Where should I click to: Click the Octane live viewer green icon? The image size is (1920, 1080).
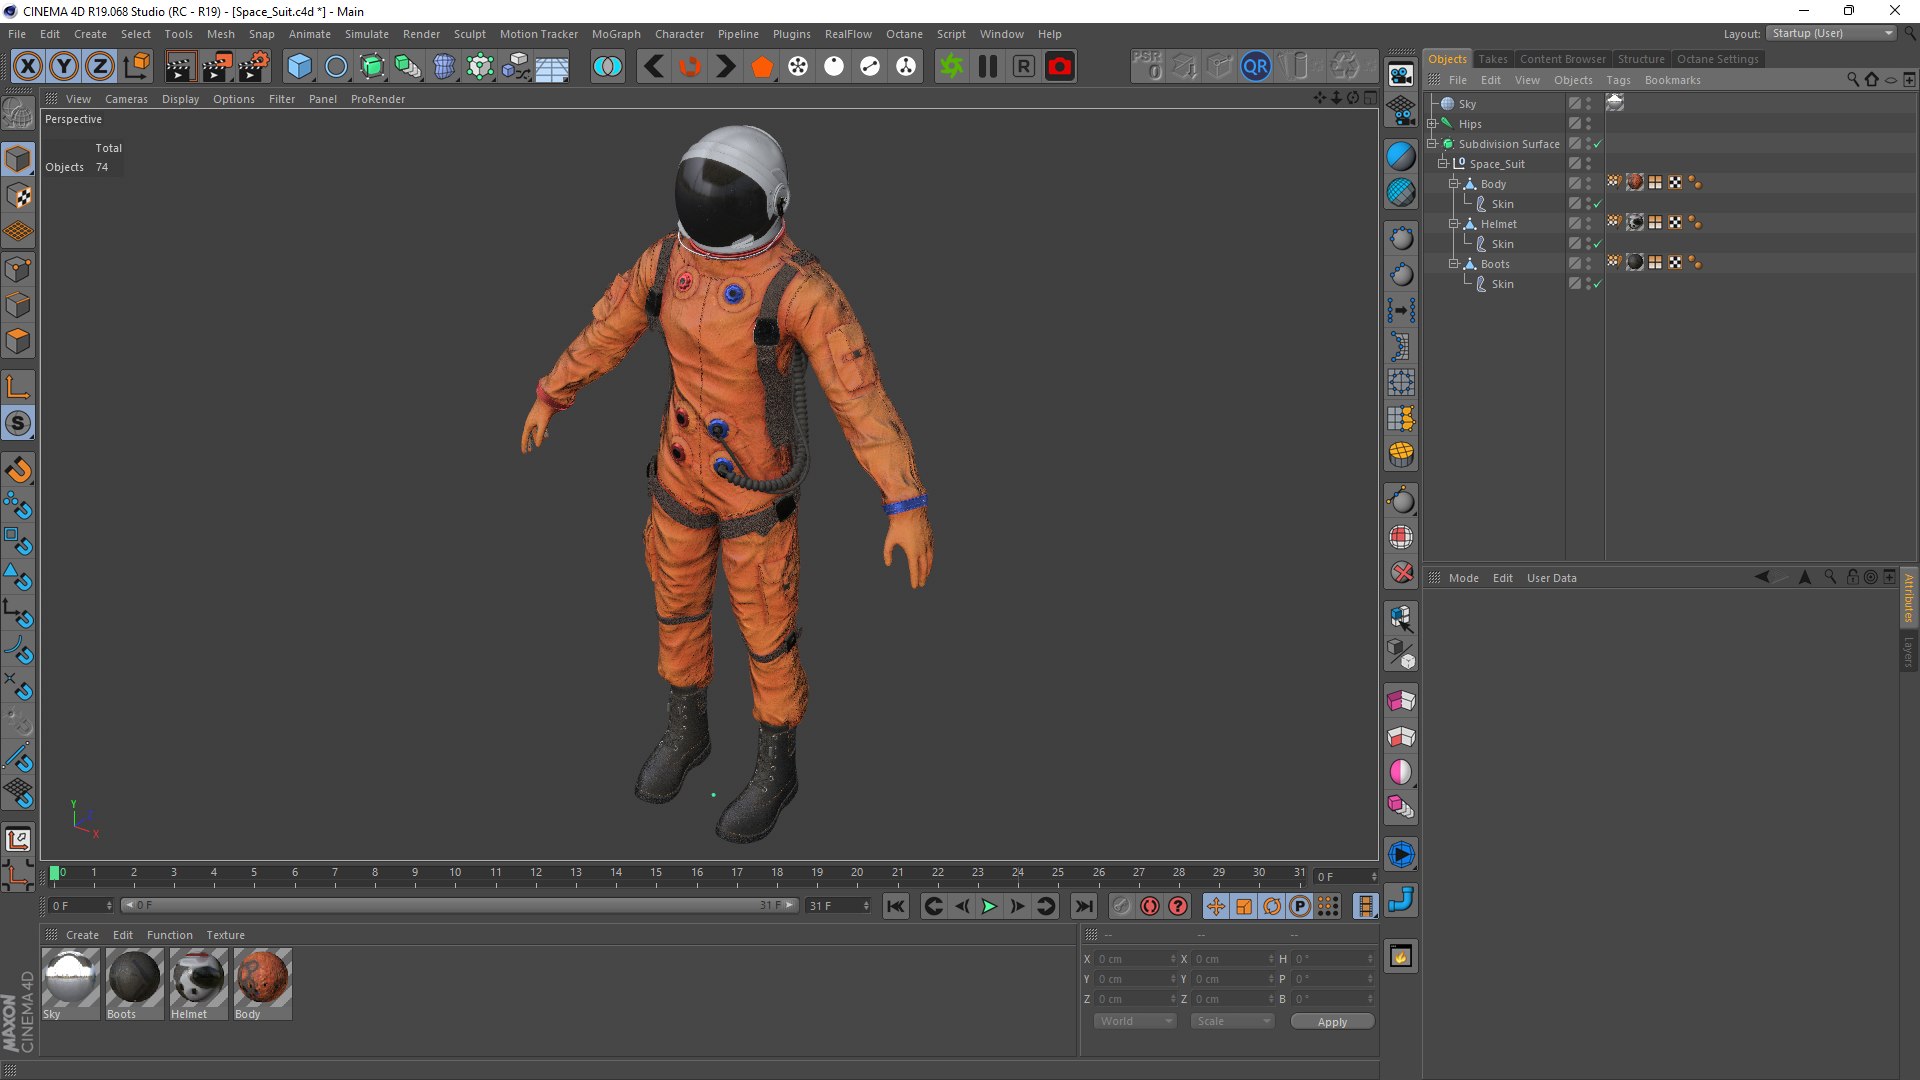(x=951, y=66)
